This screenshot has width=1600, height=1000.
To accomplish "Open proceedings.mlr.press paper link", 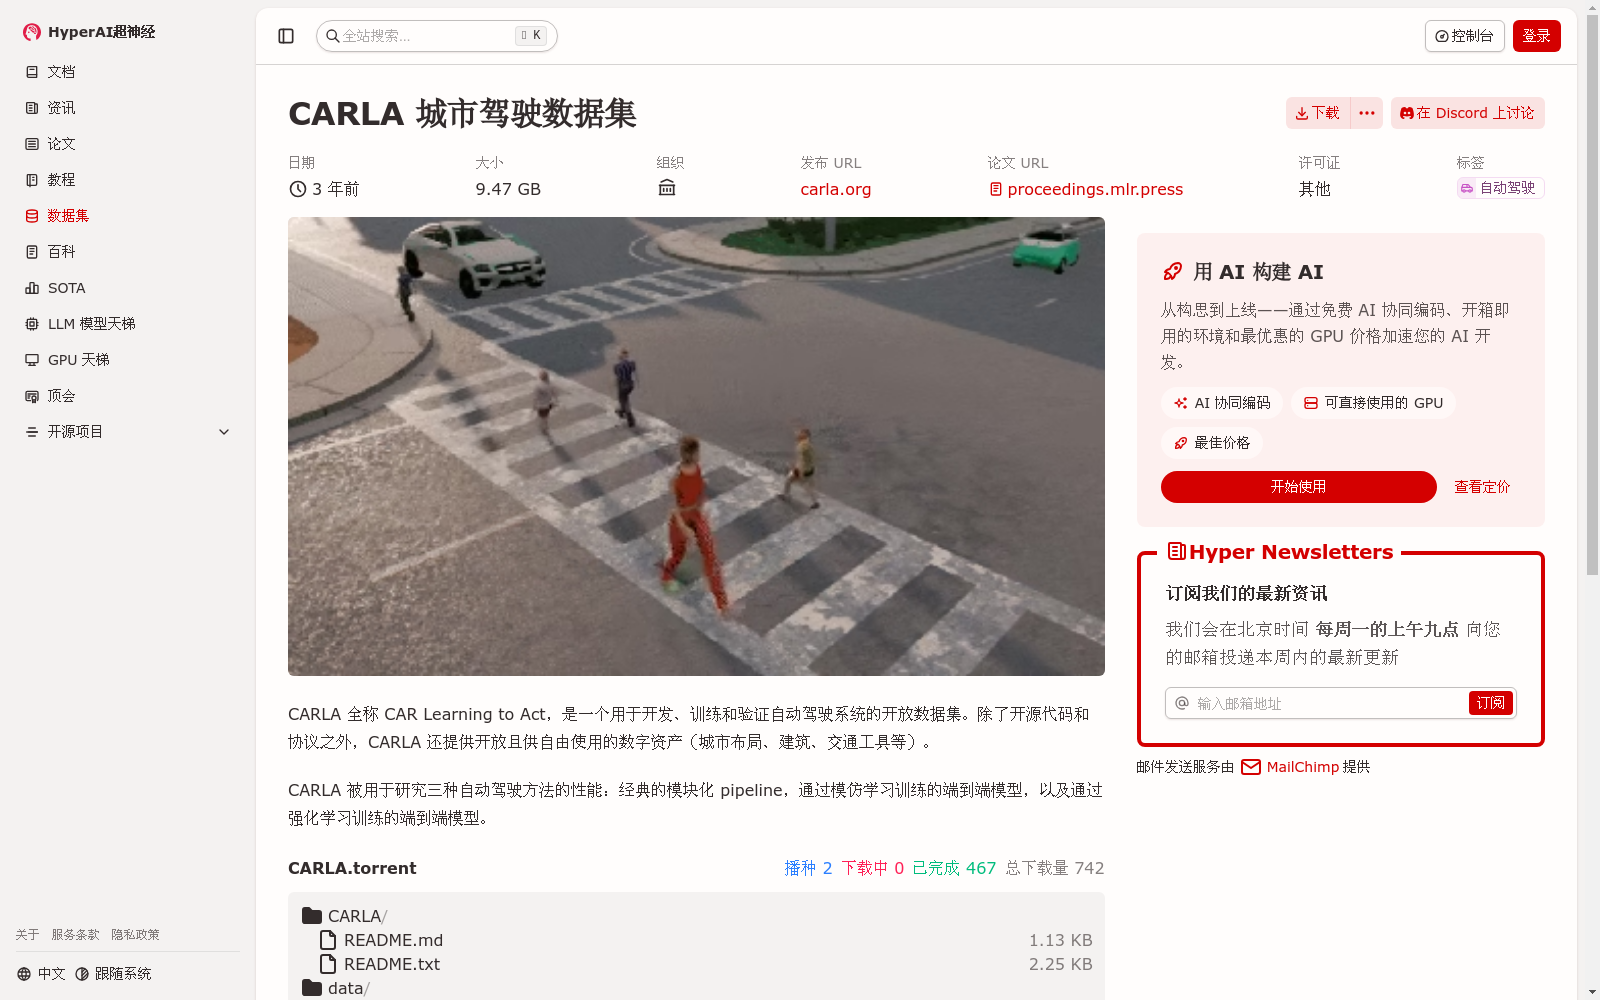I will click(1086, 189).
